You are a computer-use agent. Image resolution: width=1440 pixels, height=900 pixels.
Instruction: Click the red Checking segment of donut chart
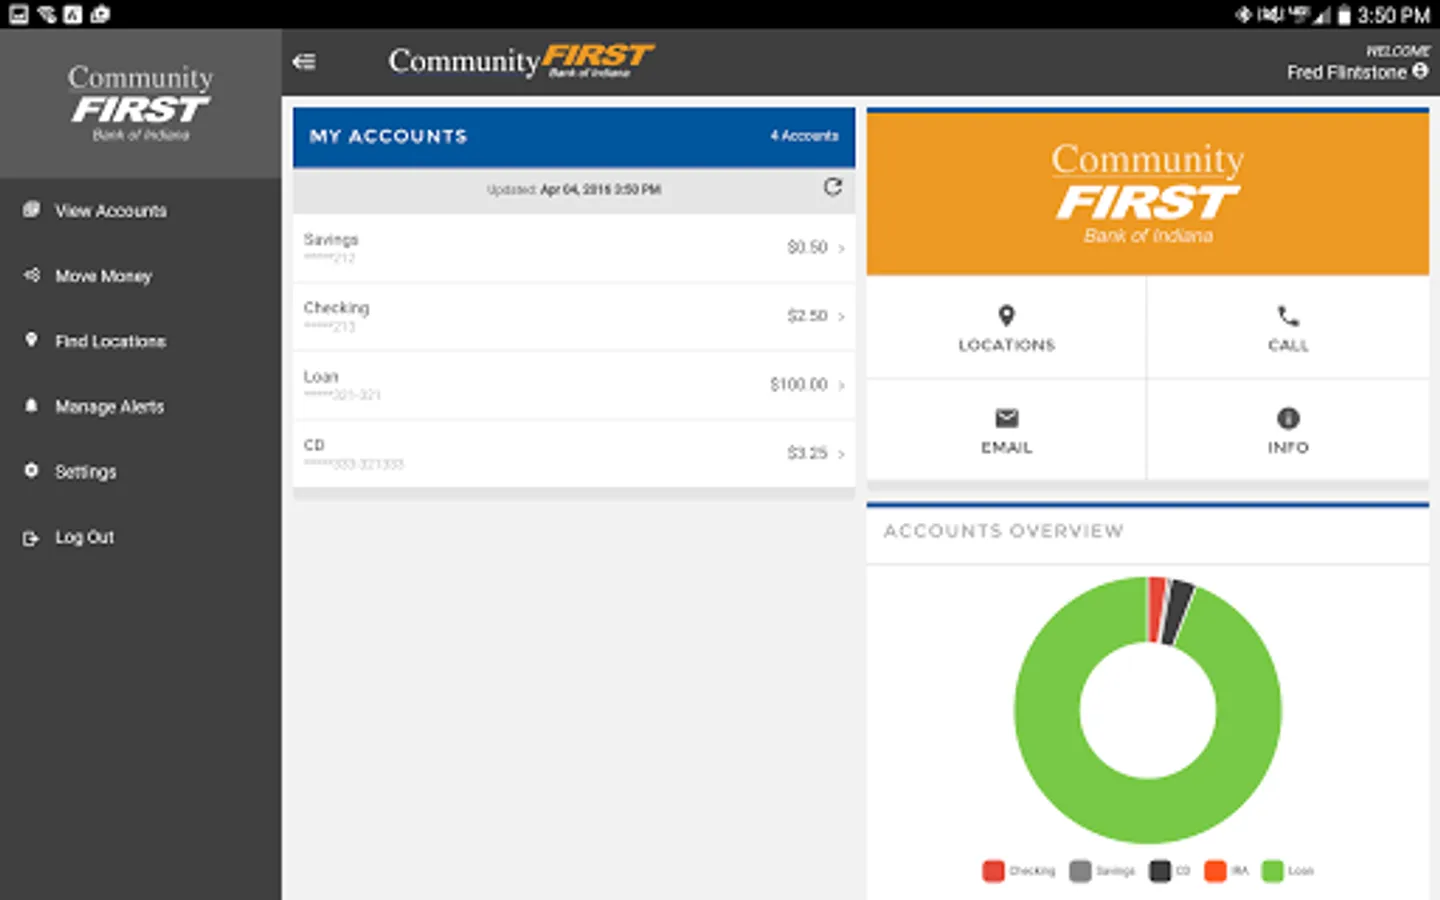pos(1156,609)
